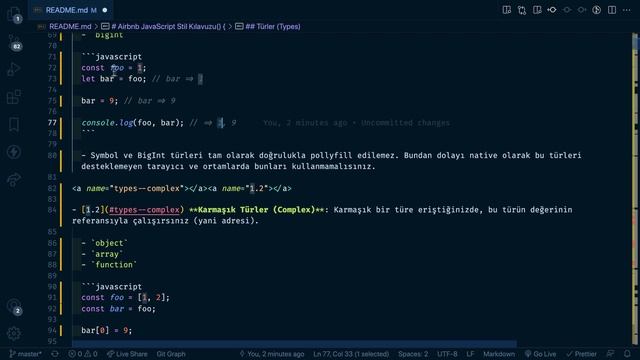Open changes with previous revision icon
Screen dimensions: 640x360
(x=552, y=10)
